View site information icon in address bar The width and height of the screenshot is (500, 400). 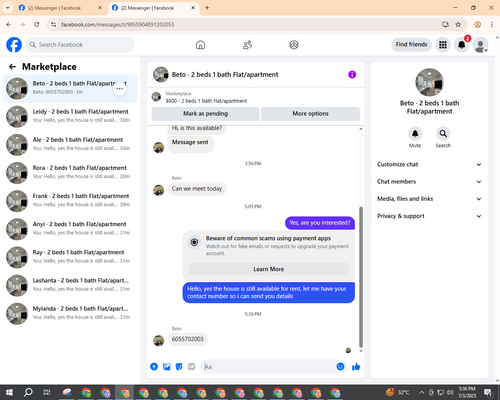54,24
